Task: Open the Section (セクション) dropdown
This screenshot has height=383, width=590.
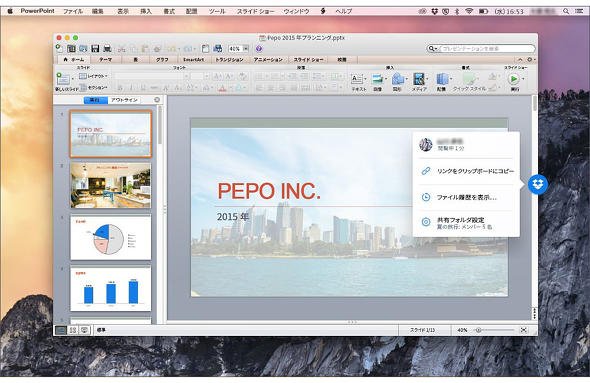Action: point(93,87)
